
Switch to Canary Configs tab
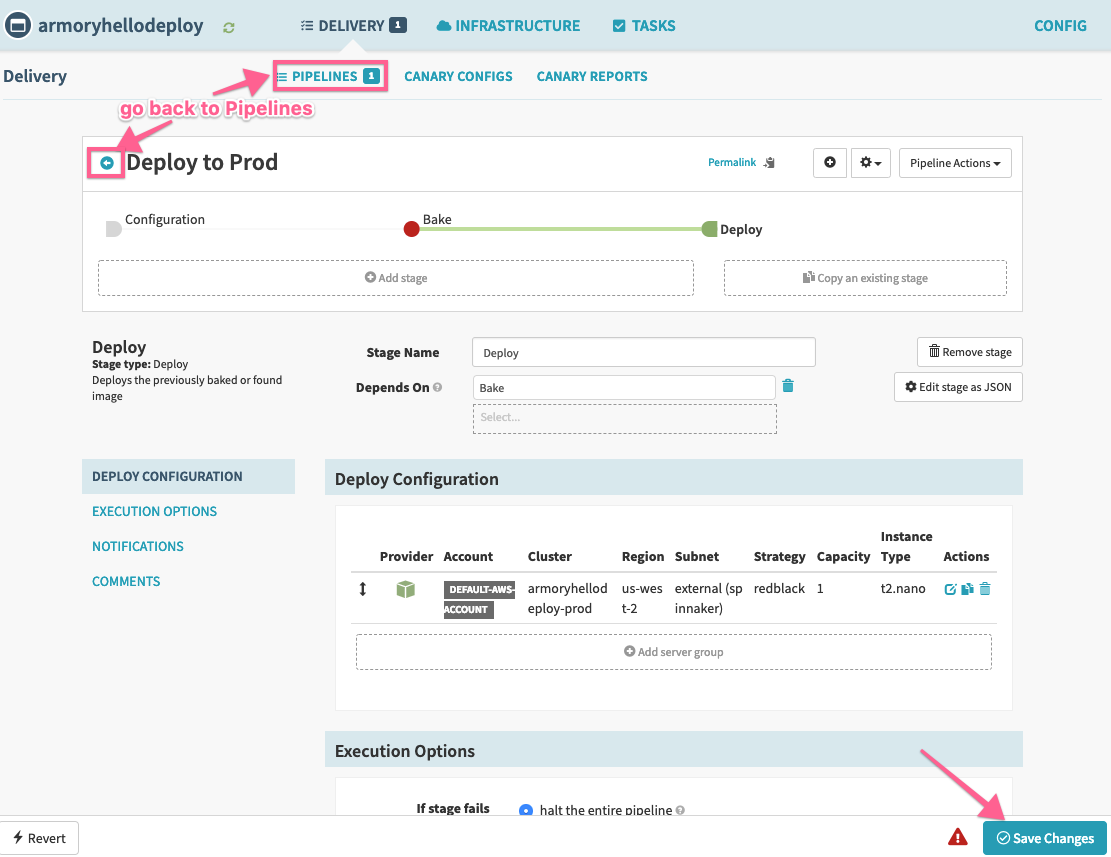458,76
